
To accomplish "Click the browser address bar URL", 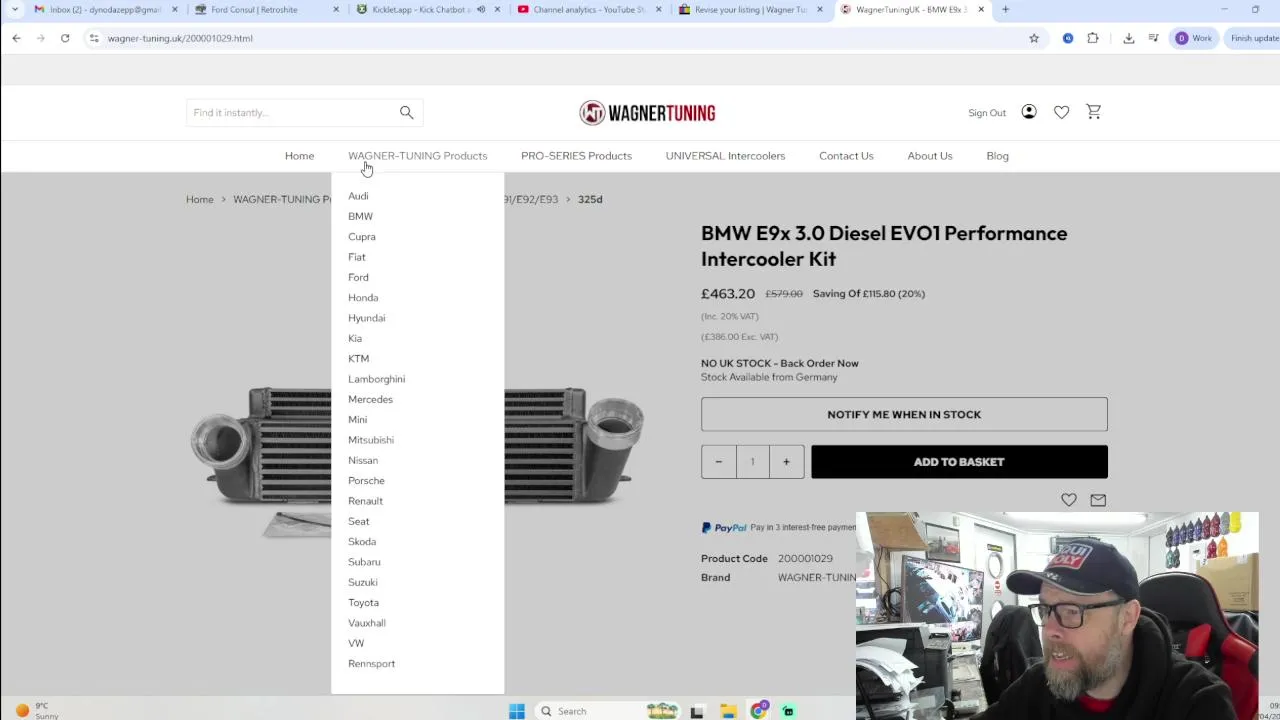I will point(180,38).
